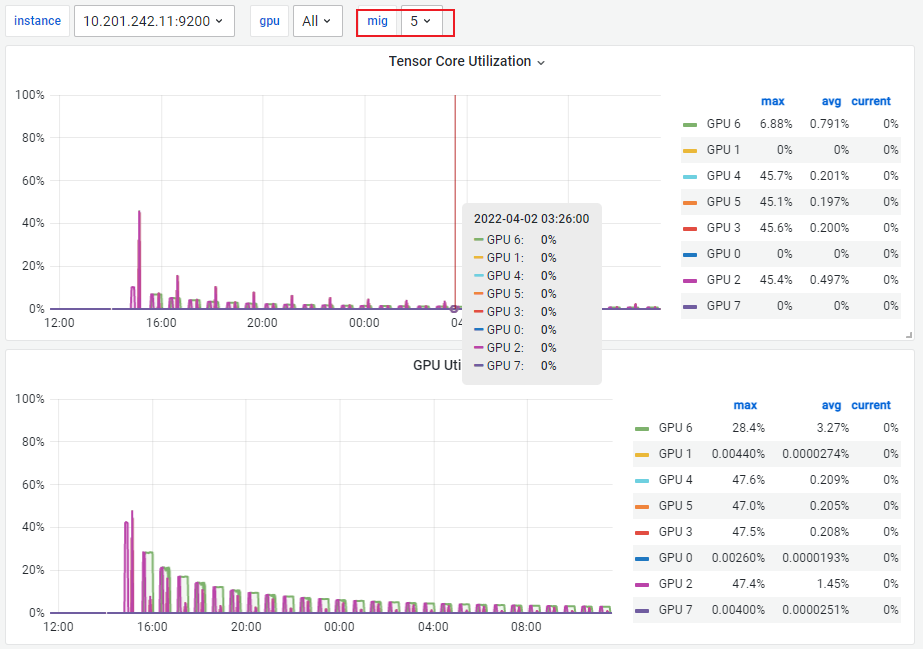923x649 pixels.
Task: Open the Tensor Core Utilization panel menu
Action: (540, 61)
